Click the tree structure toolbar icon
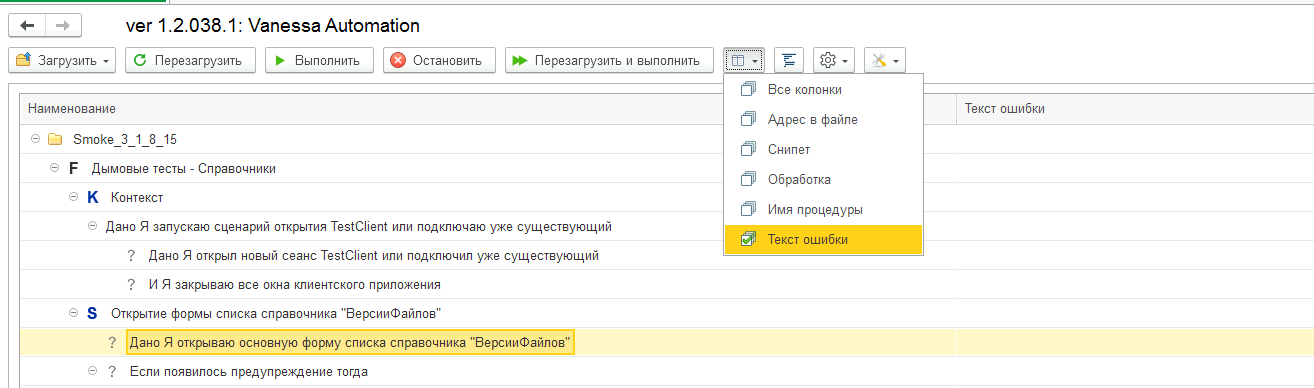 click(x=789, y=61)
